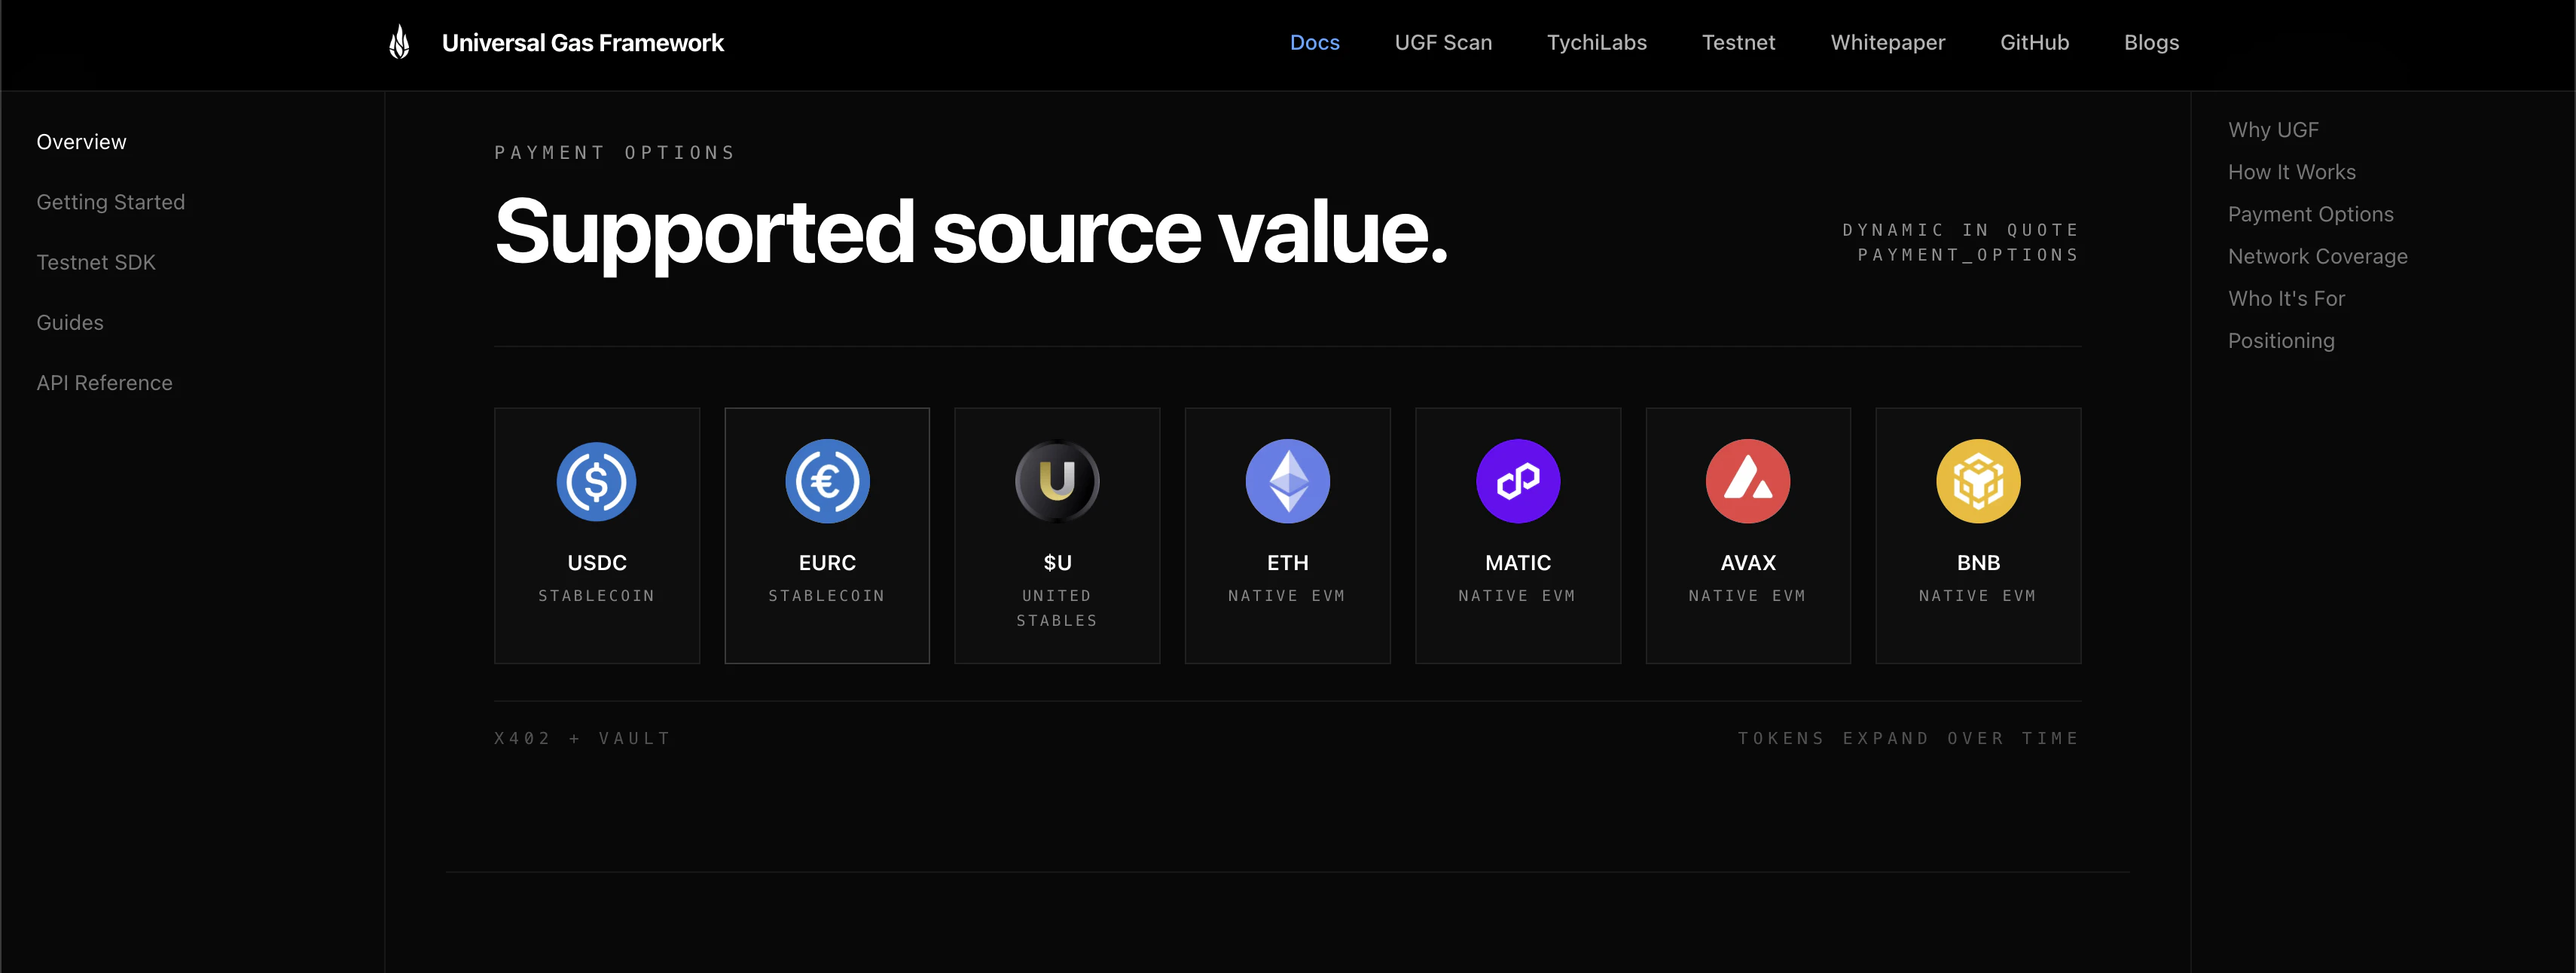Select the yellow BNB icon

pyautogui.click(x=1978, y=481)
